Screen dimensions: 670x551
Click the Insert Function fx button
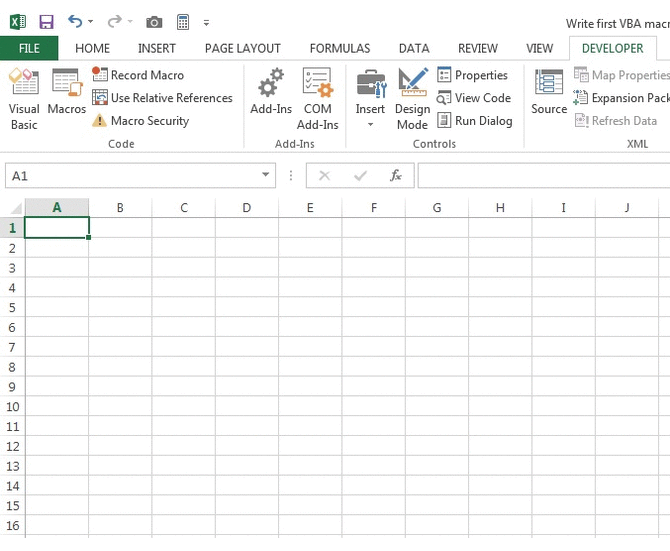click(396, 175)
